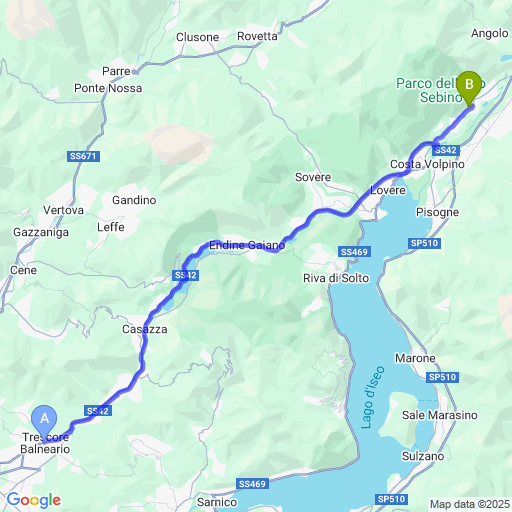Select the Clusone town label
Screen dimensions: 512x512
tap(197, 37)
